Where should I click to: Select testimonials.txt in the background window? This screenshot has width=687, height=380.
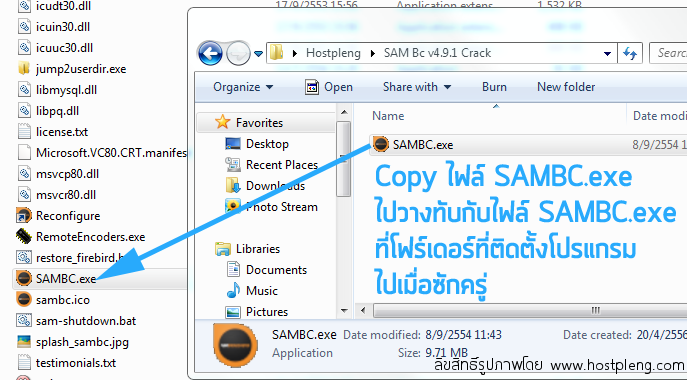76,363
